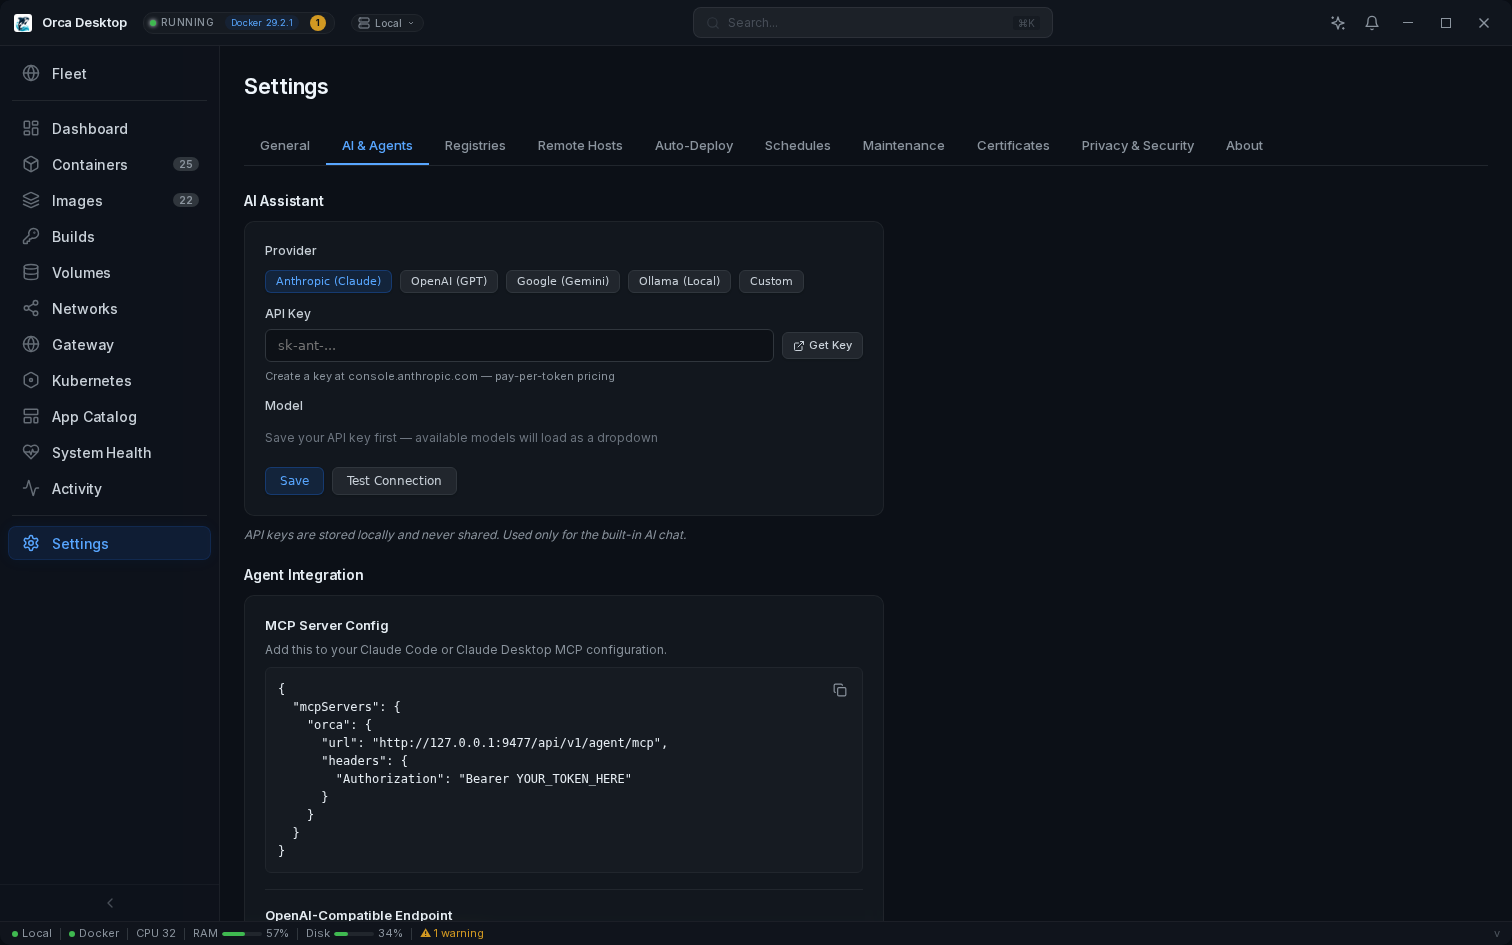This screenshot has width=1512, height=945.
Task: Click the Kubernetes hexagon icon
Action: (31, 380)
